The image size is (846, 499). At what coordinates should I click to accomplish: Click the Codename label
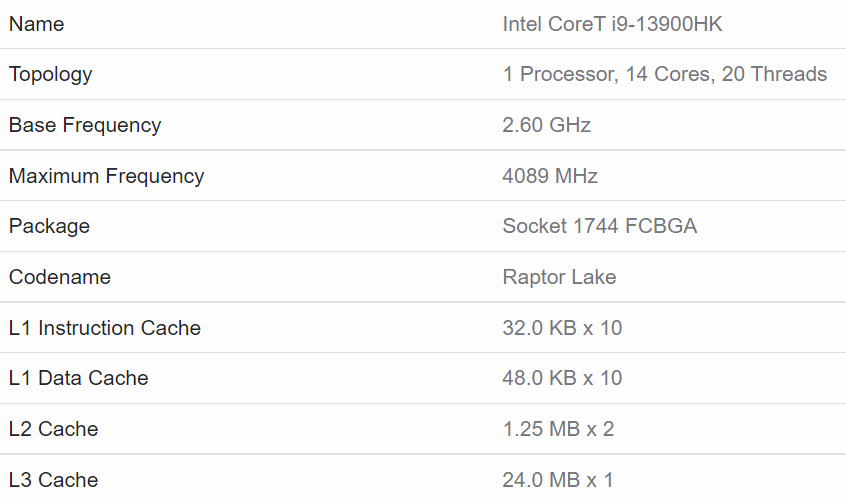pyautogui.click(x=60, y=277)
